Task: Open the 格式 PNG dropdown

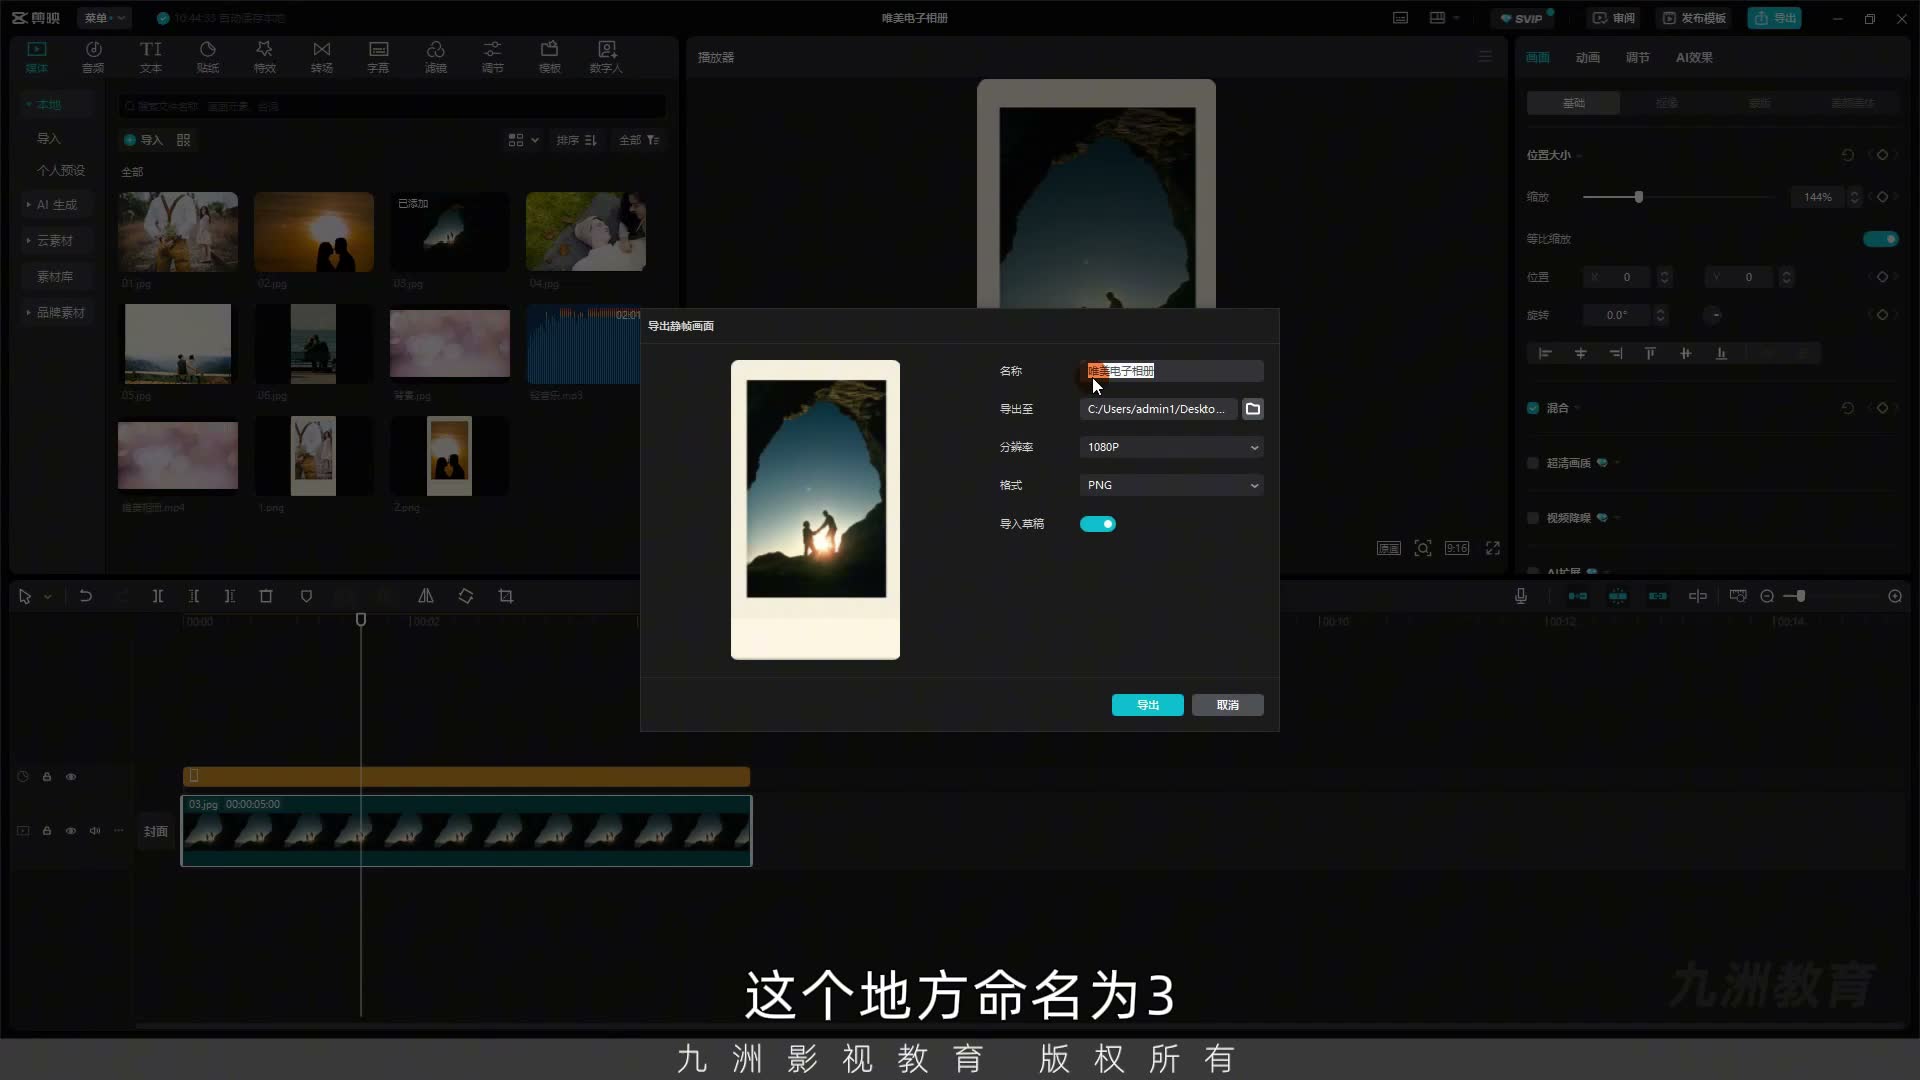Action: (1171, 485)
